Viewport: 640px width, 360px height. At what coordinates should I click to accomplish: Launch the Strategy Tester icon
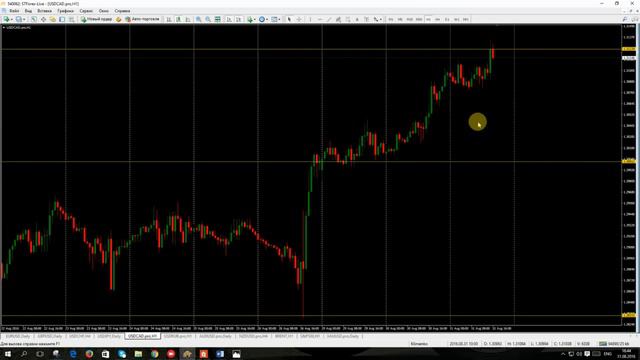(x=71, y=19)
